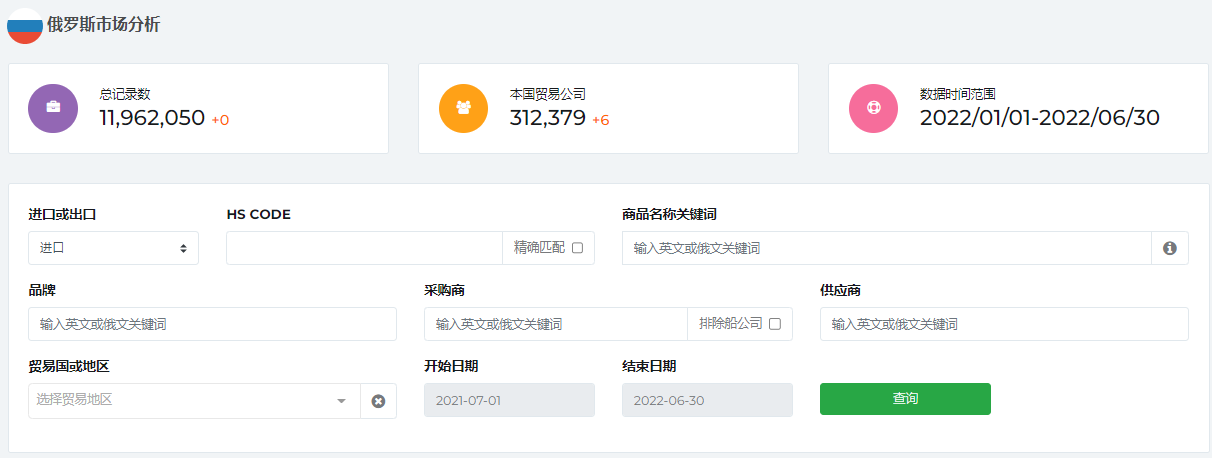Image resolution: width=1212 pixels, height=458 pixels.
Task: Open the product keyword info icon
Action: tap(1170, 248)
